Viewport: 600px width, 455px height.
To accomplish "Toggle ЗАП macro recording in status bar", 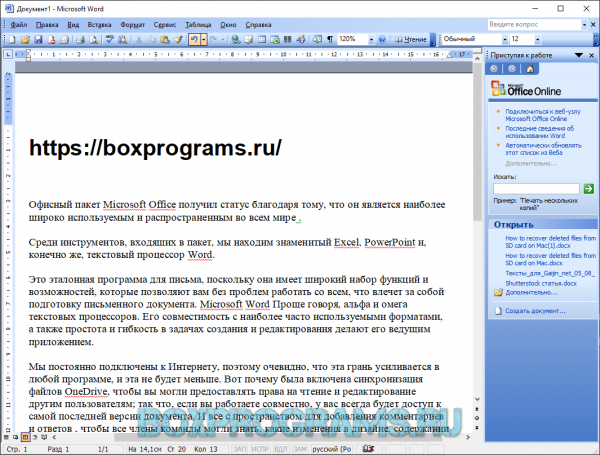I will [240, 449].
